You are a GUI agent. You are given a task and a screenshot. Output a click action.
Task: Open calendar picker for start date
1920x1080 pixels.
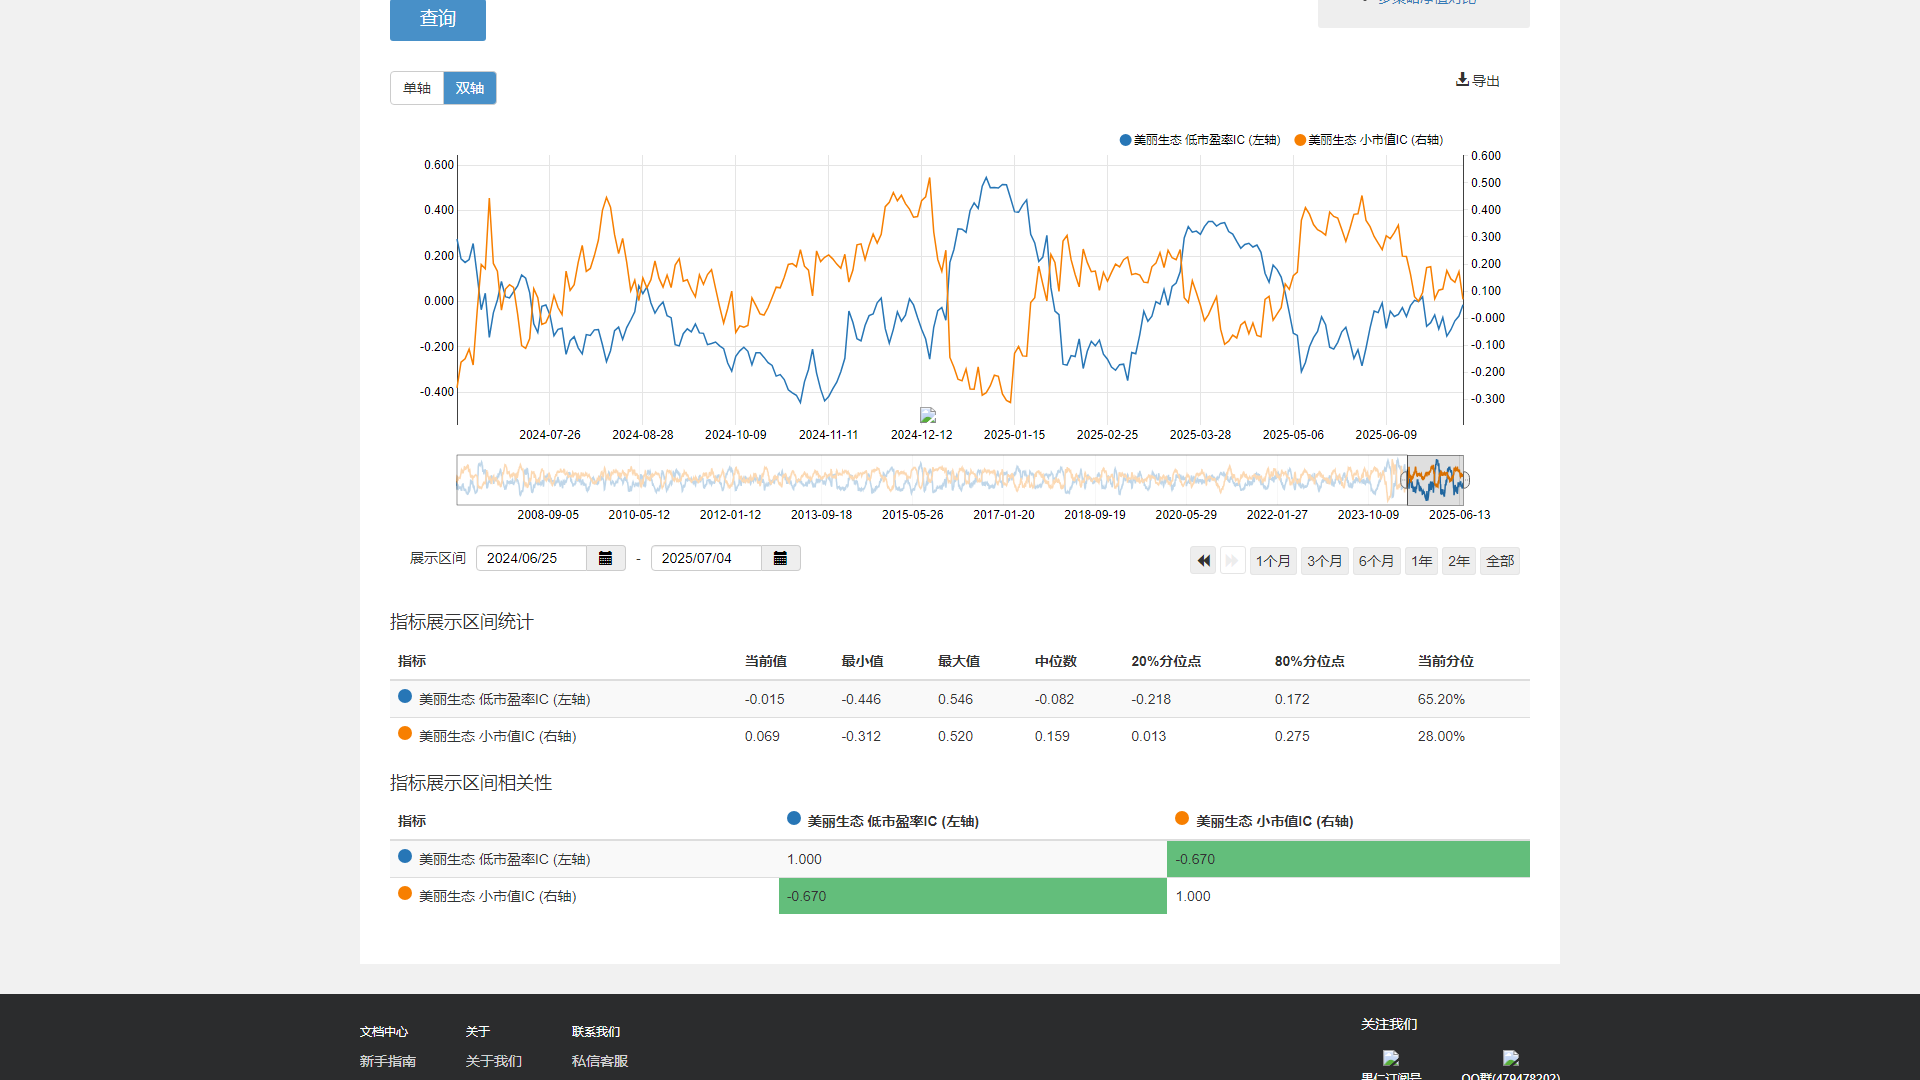[605, 558]
